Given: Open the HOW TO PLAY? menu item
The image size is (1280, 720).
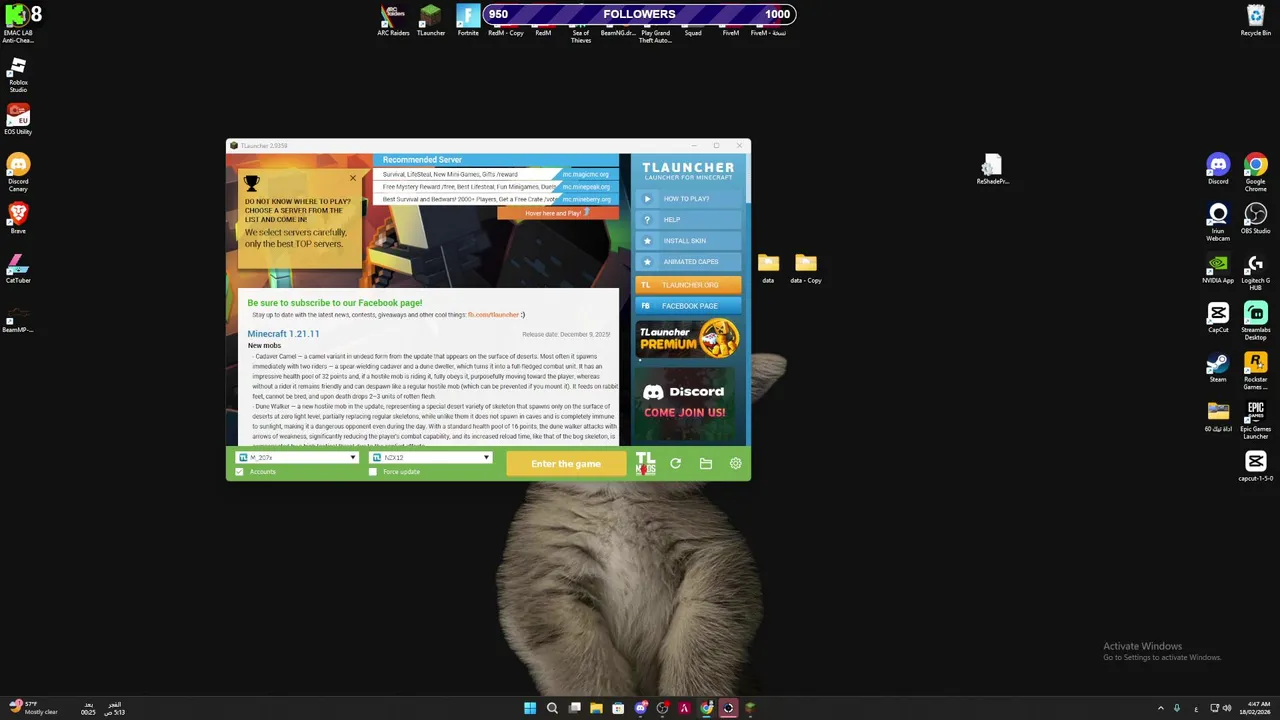Looking at the screenshot, I should (688, 199).
